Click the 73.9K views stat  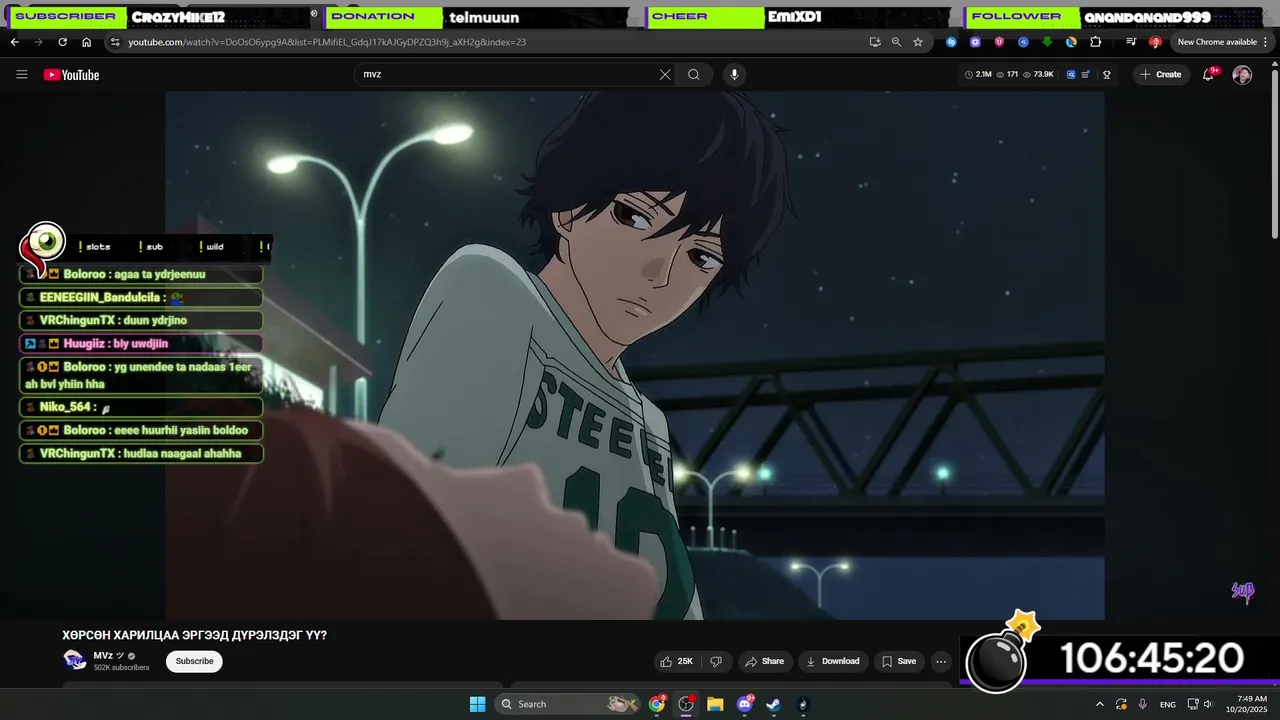[1038, 75]
